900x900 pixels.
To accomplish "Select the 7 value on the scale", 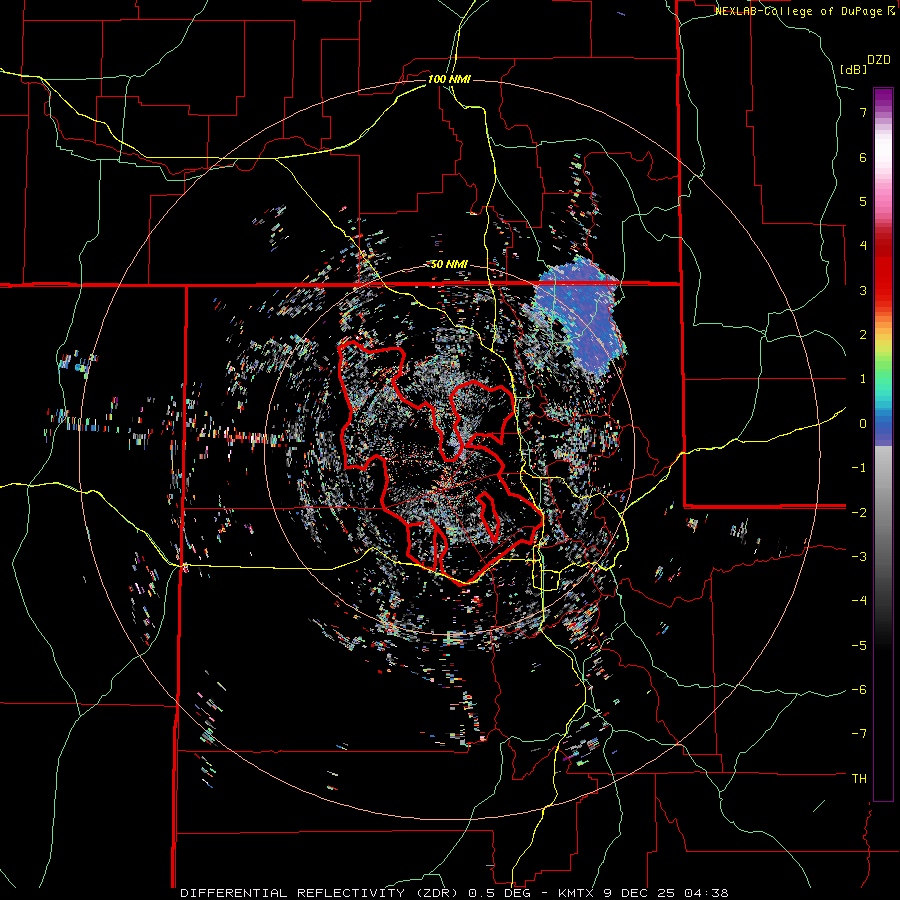I will coord(863,112).
